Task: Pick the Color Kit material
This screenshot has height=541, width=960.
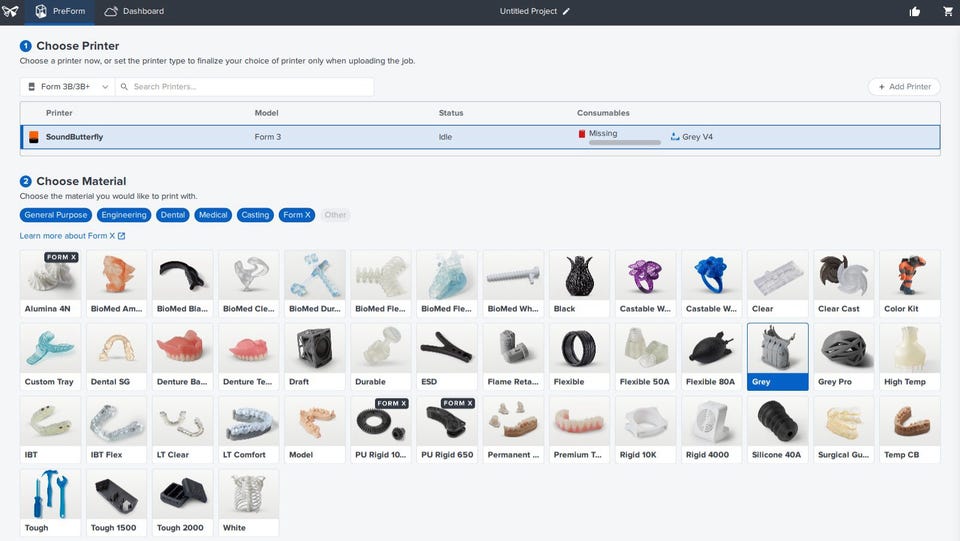Action: click(x=910, y=283)
